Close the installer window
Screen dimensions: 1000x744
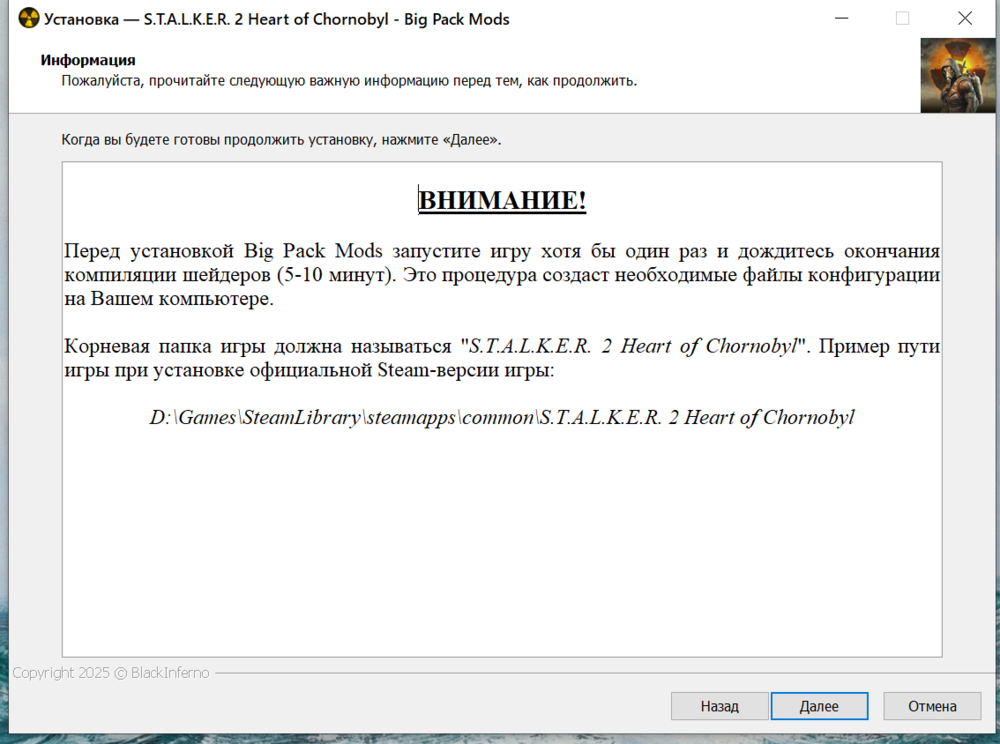pos(965,18)
